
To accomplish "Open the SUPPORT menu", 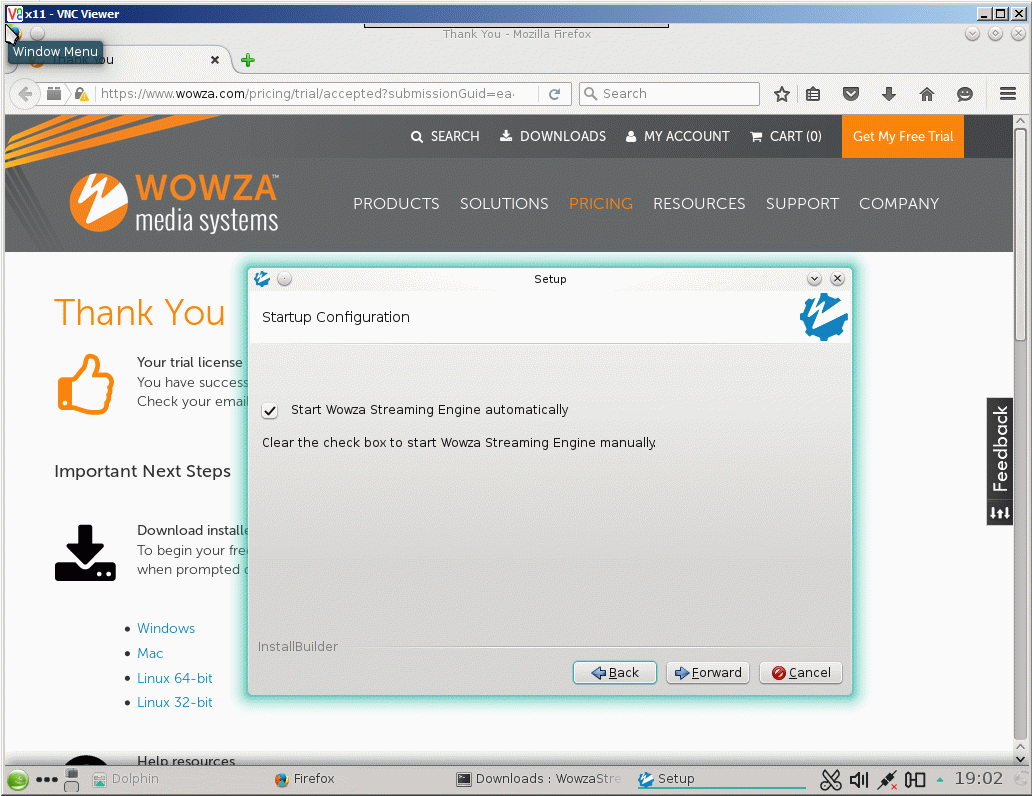I will coord(802,203).
